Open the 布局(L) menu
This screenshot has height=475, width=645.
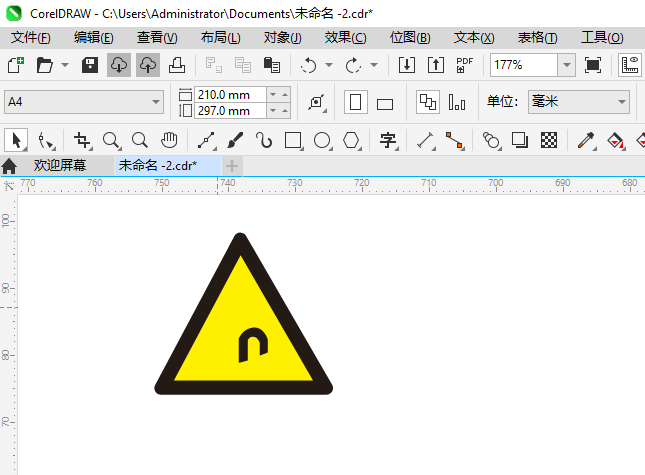(220, 38)
